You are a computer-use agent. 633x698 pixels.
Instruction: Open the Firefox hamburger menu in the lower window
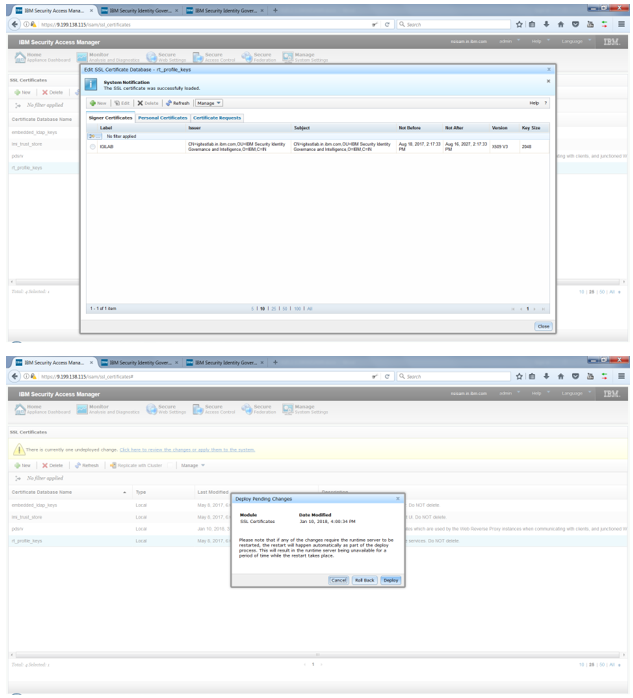click(621, 376)
